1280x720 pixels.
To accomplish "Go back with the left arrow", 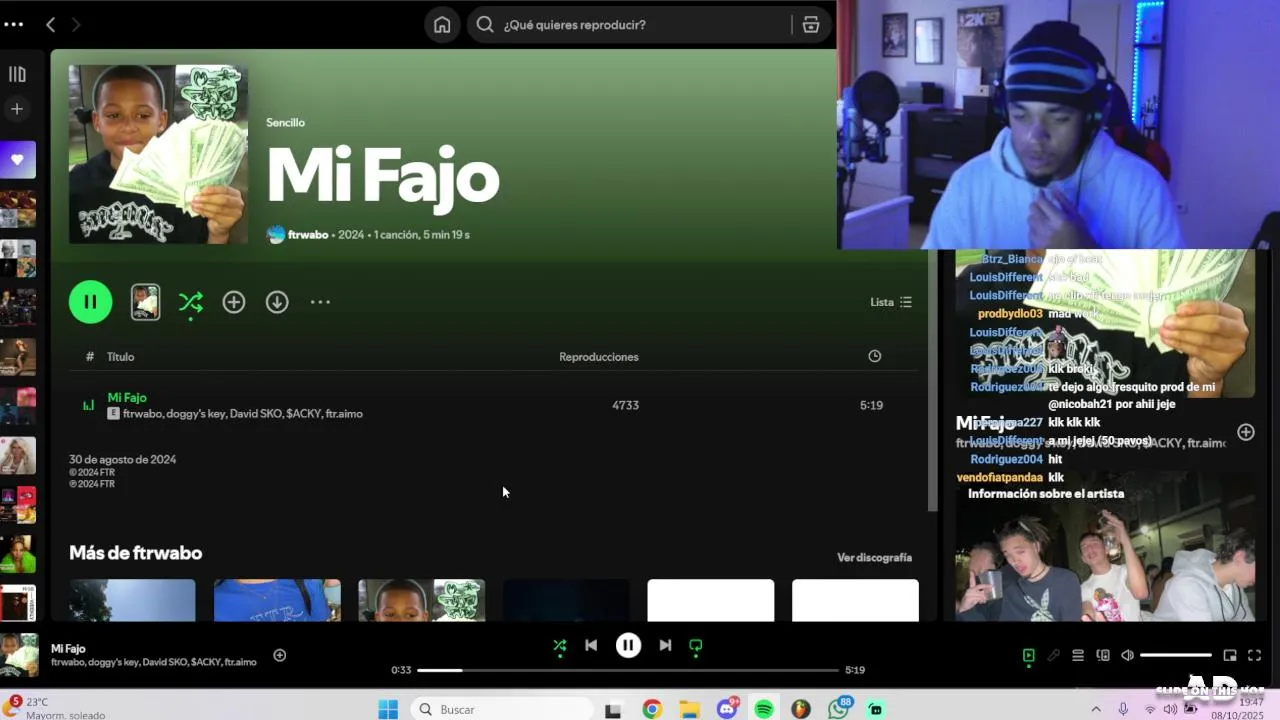I will pos(50,24).
